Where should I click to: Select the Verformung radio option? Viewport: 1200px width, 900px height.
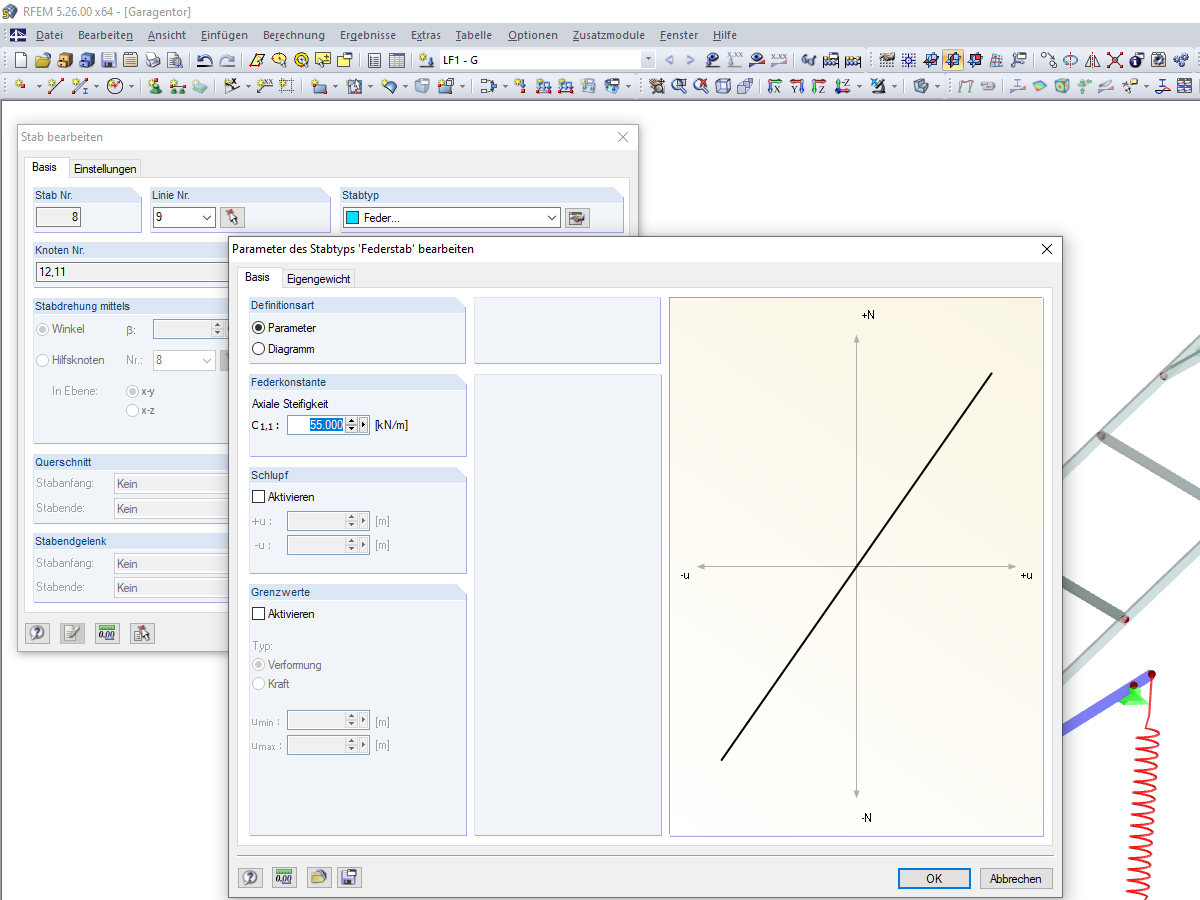259,665
